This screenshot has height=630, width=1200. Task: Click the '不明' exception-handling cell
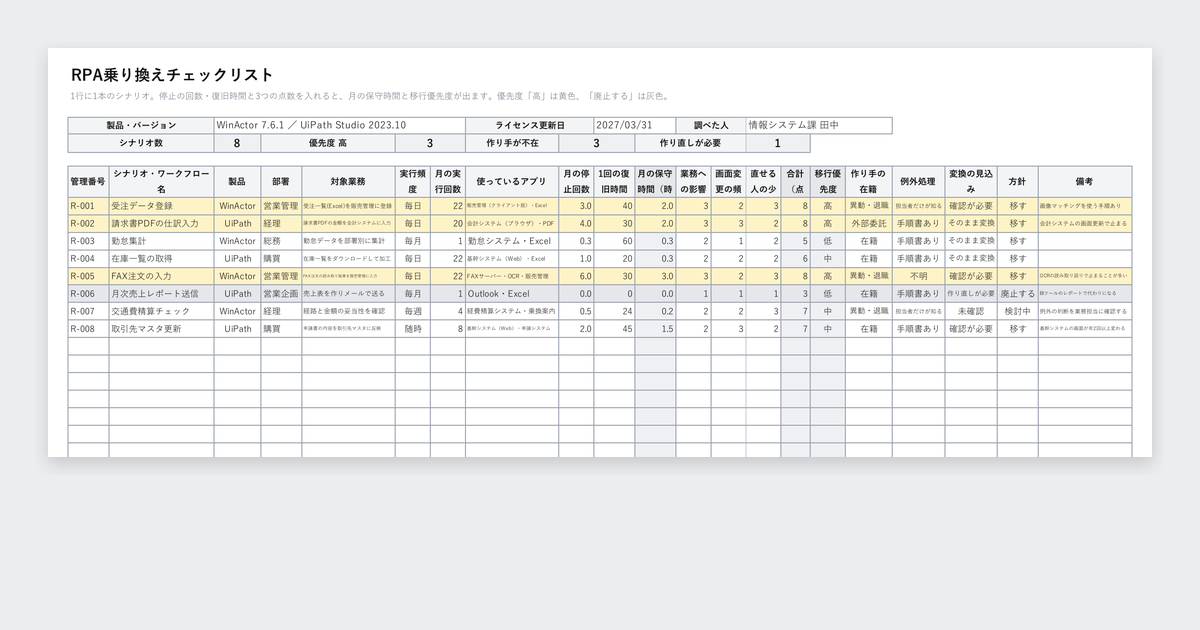point(918,276)
